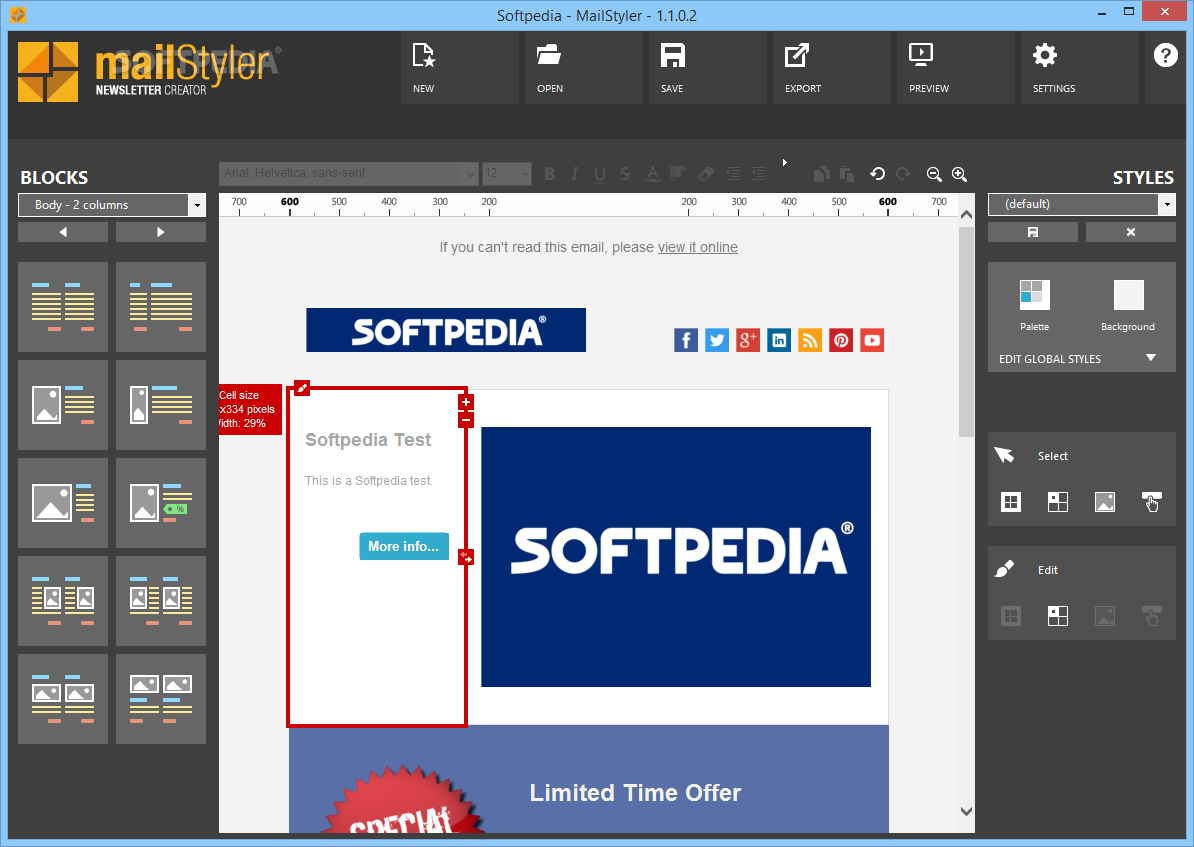Go to previous block category arrow
Image resolution: width=1194 pixels, height=847 pixels.
pyautogui.click(x=63, y=232)
